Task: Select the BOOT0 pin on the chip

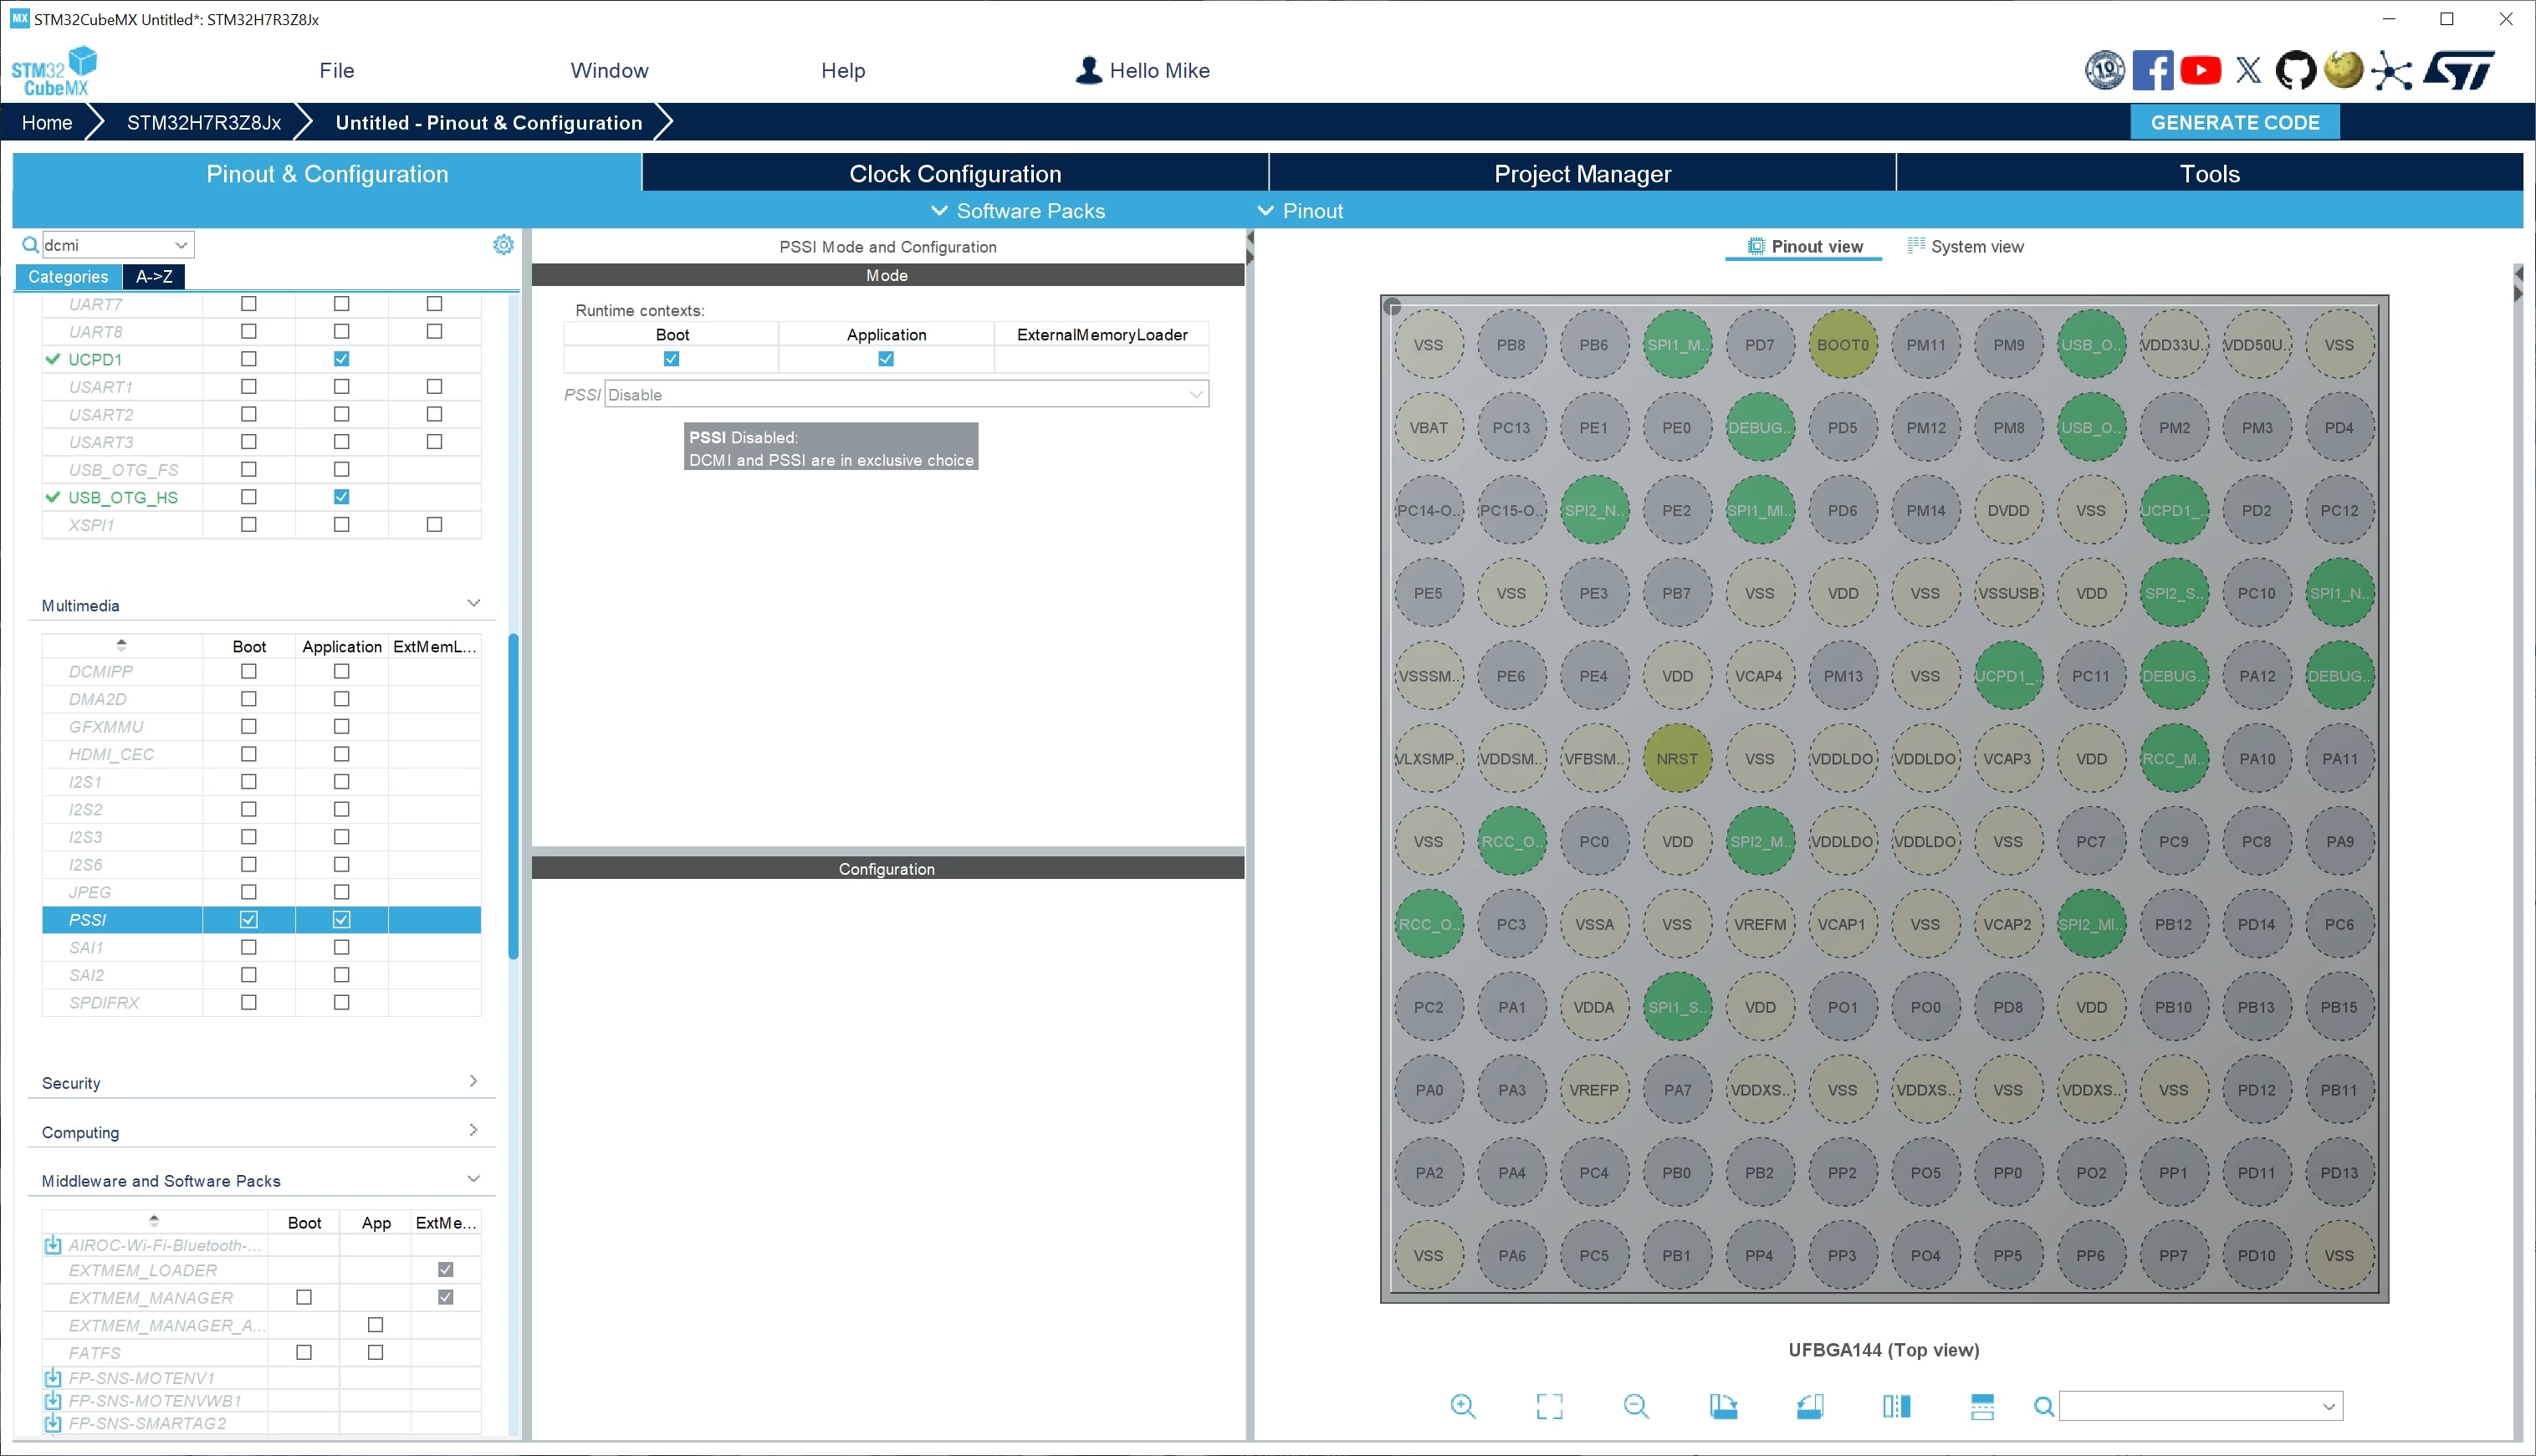Action: point(1842,344)
